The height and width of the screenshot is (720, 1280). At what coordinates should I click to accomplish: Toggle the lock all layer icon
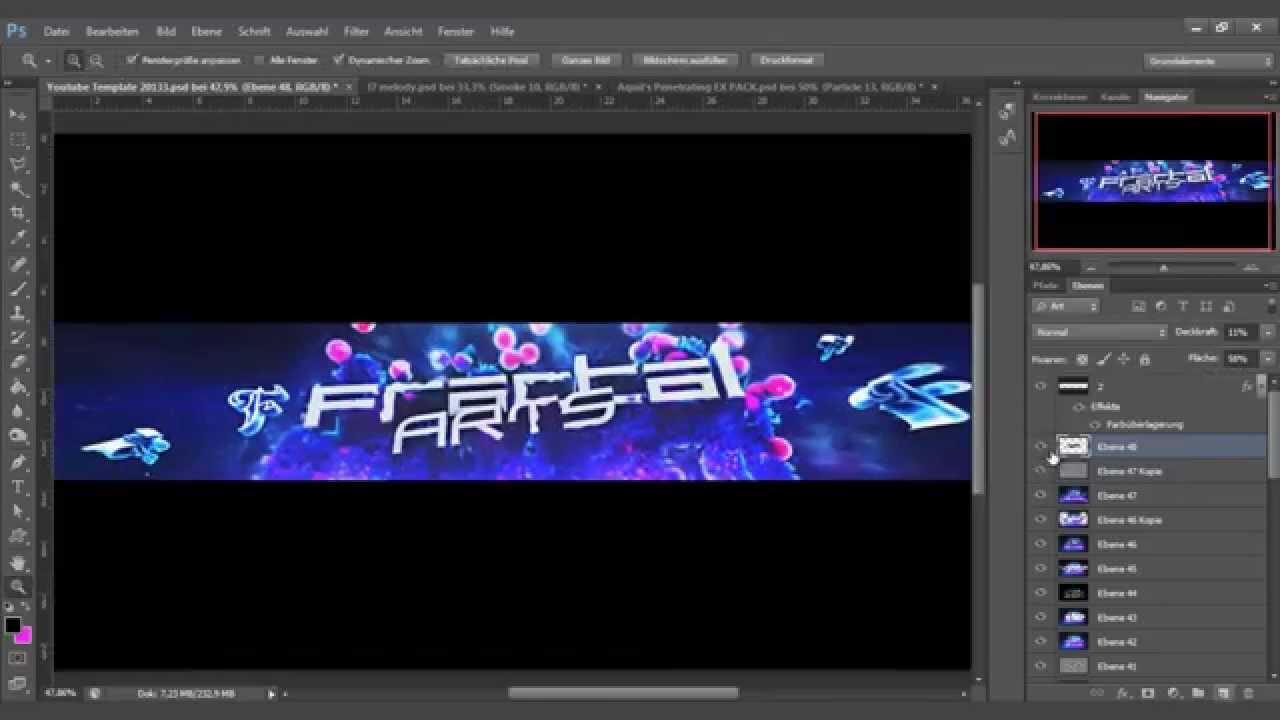click(x=1144, y=359)
